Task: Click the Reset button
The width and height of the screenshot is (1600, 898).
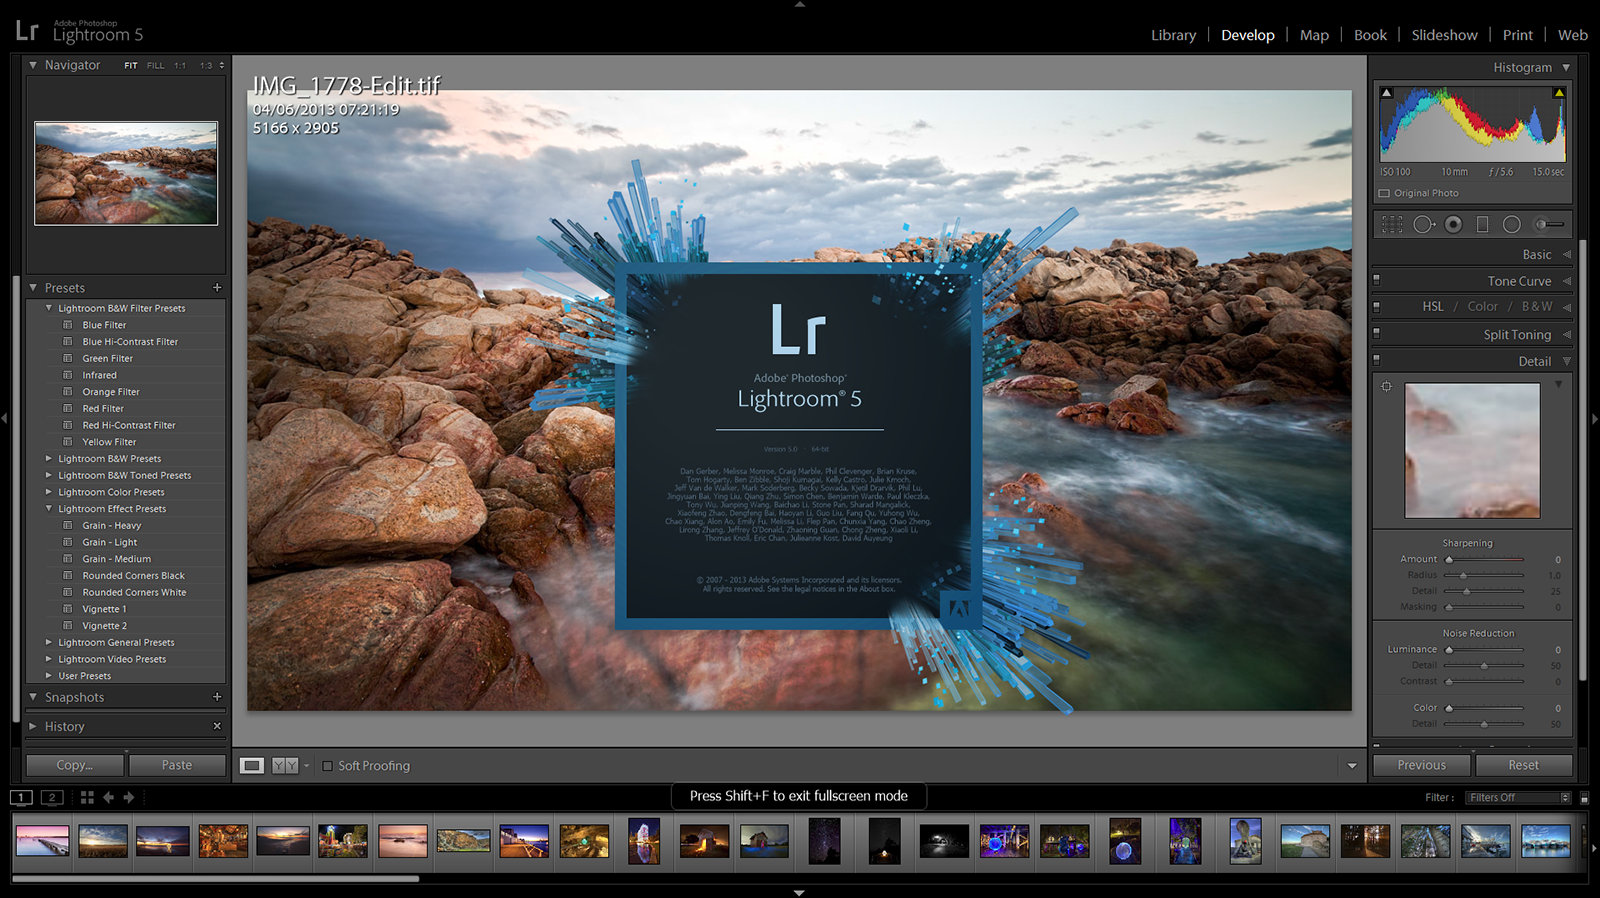Action: [1523, 765]
